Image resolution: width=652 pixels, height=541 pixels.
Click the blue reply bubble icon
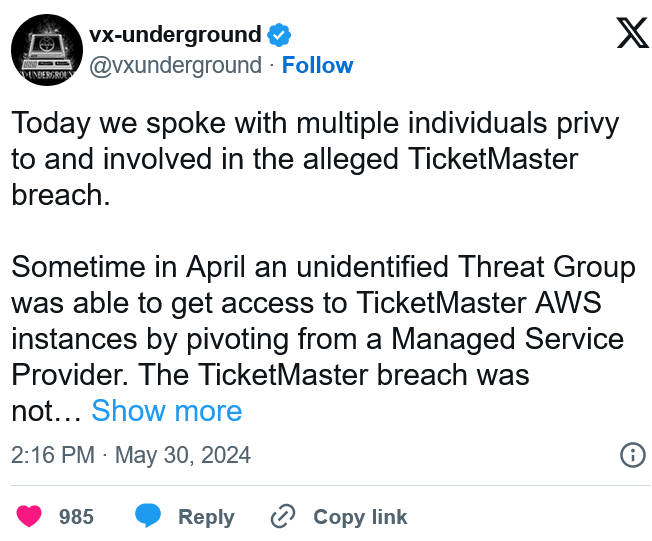(148, 515)
